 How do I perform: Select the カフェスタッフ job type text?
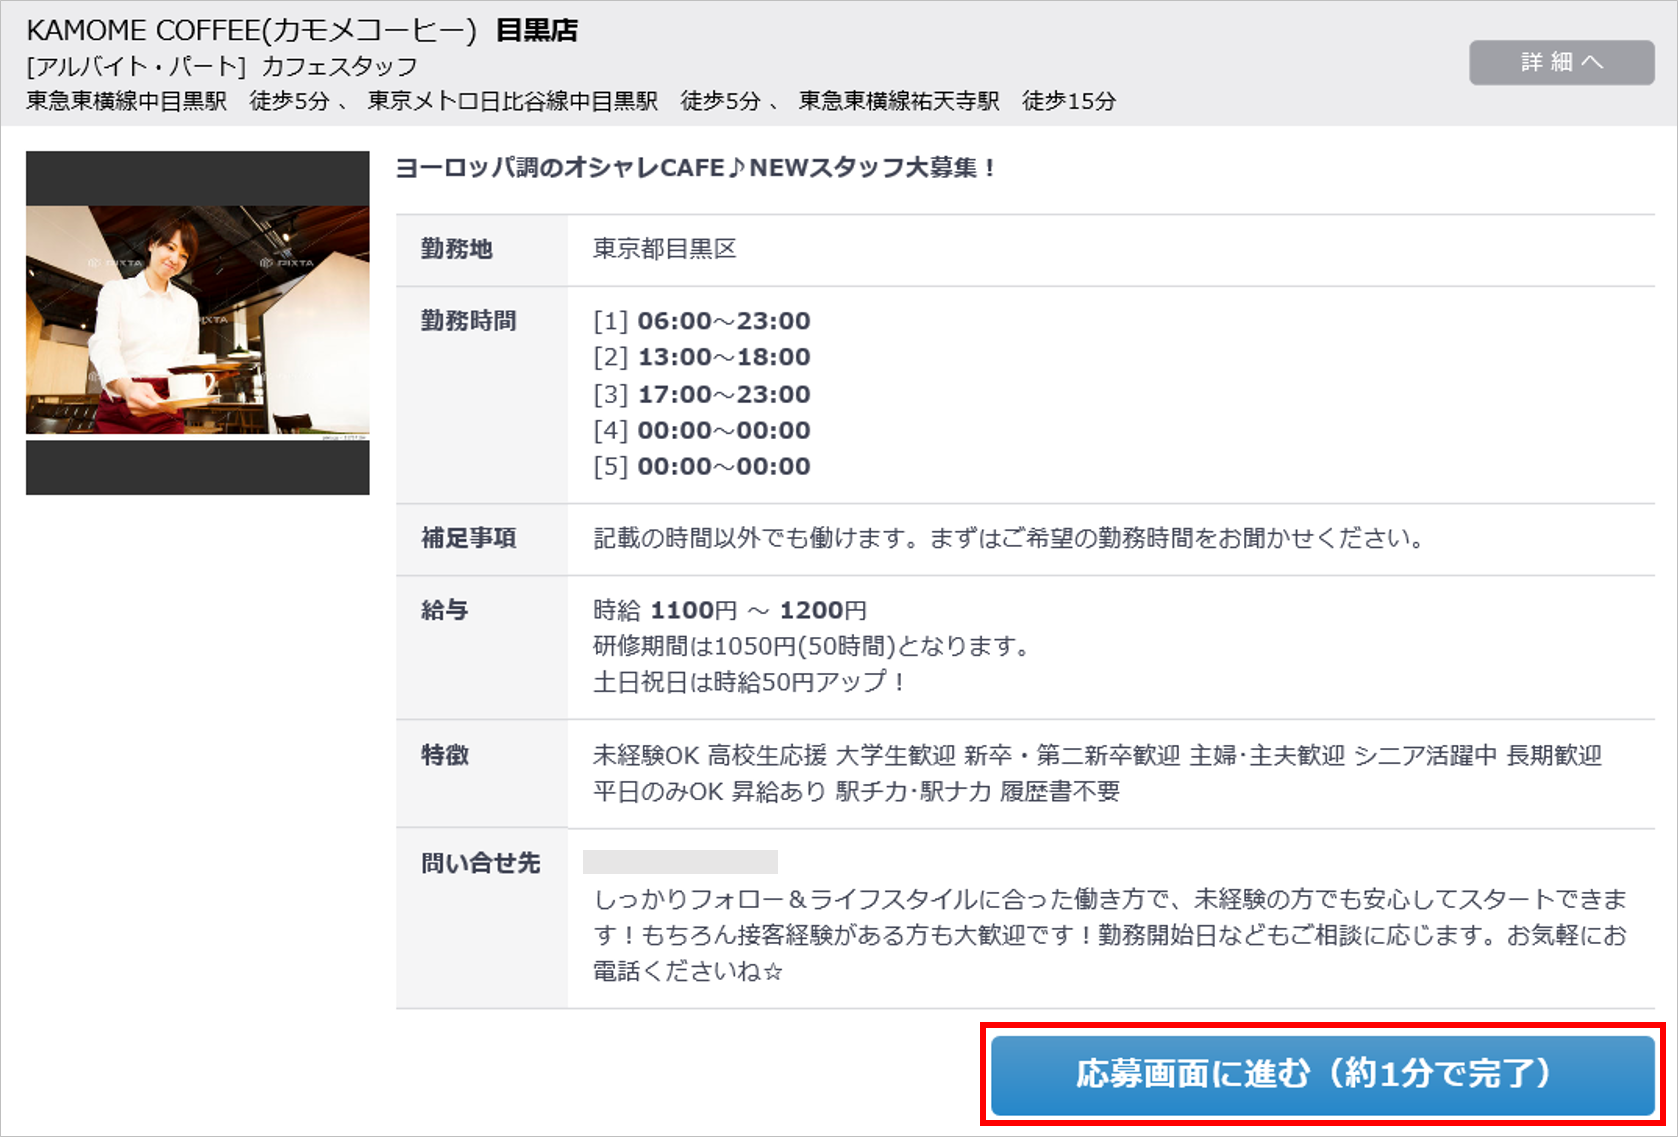coord(339,67)
